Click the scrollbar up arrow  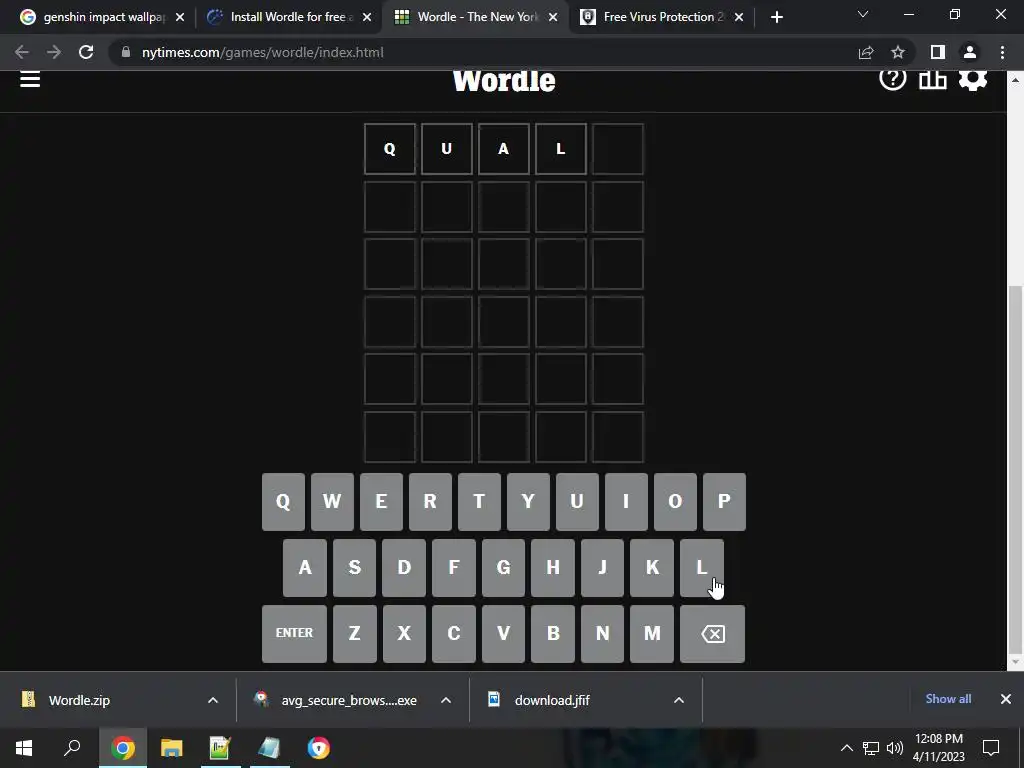point(1014,79)
